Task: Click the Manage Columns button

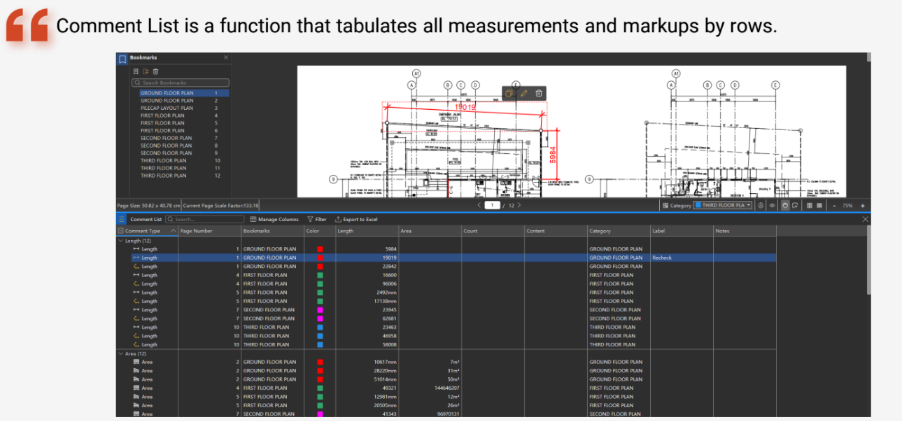Action: click(274, 218)
